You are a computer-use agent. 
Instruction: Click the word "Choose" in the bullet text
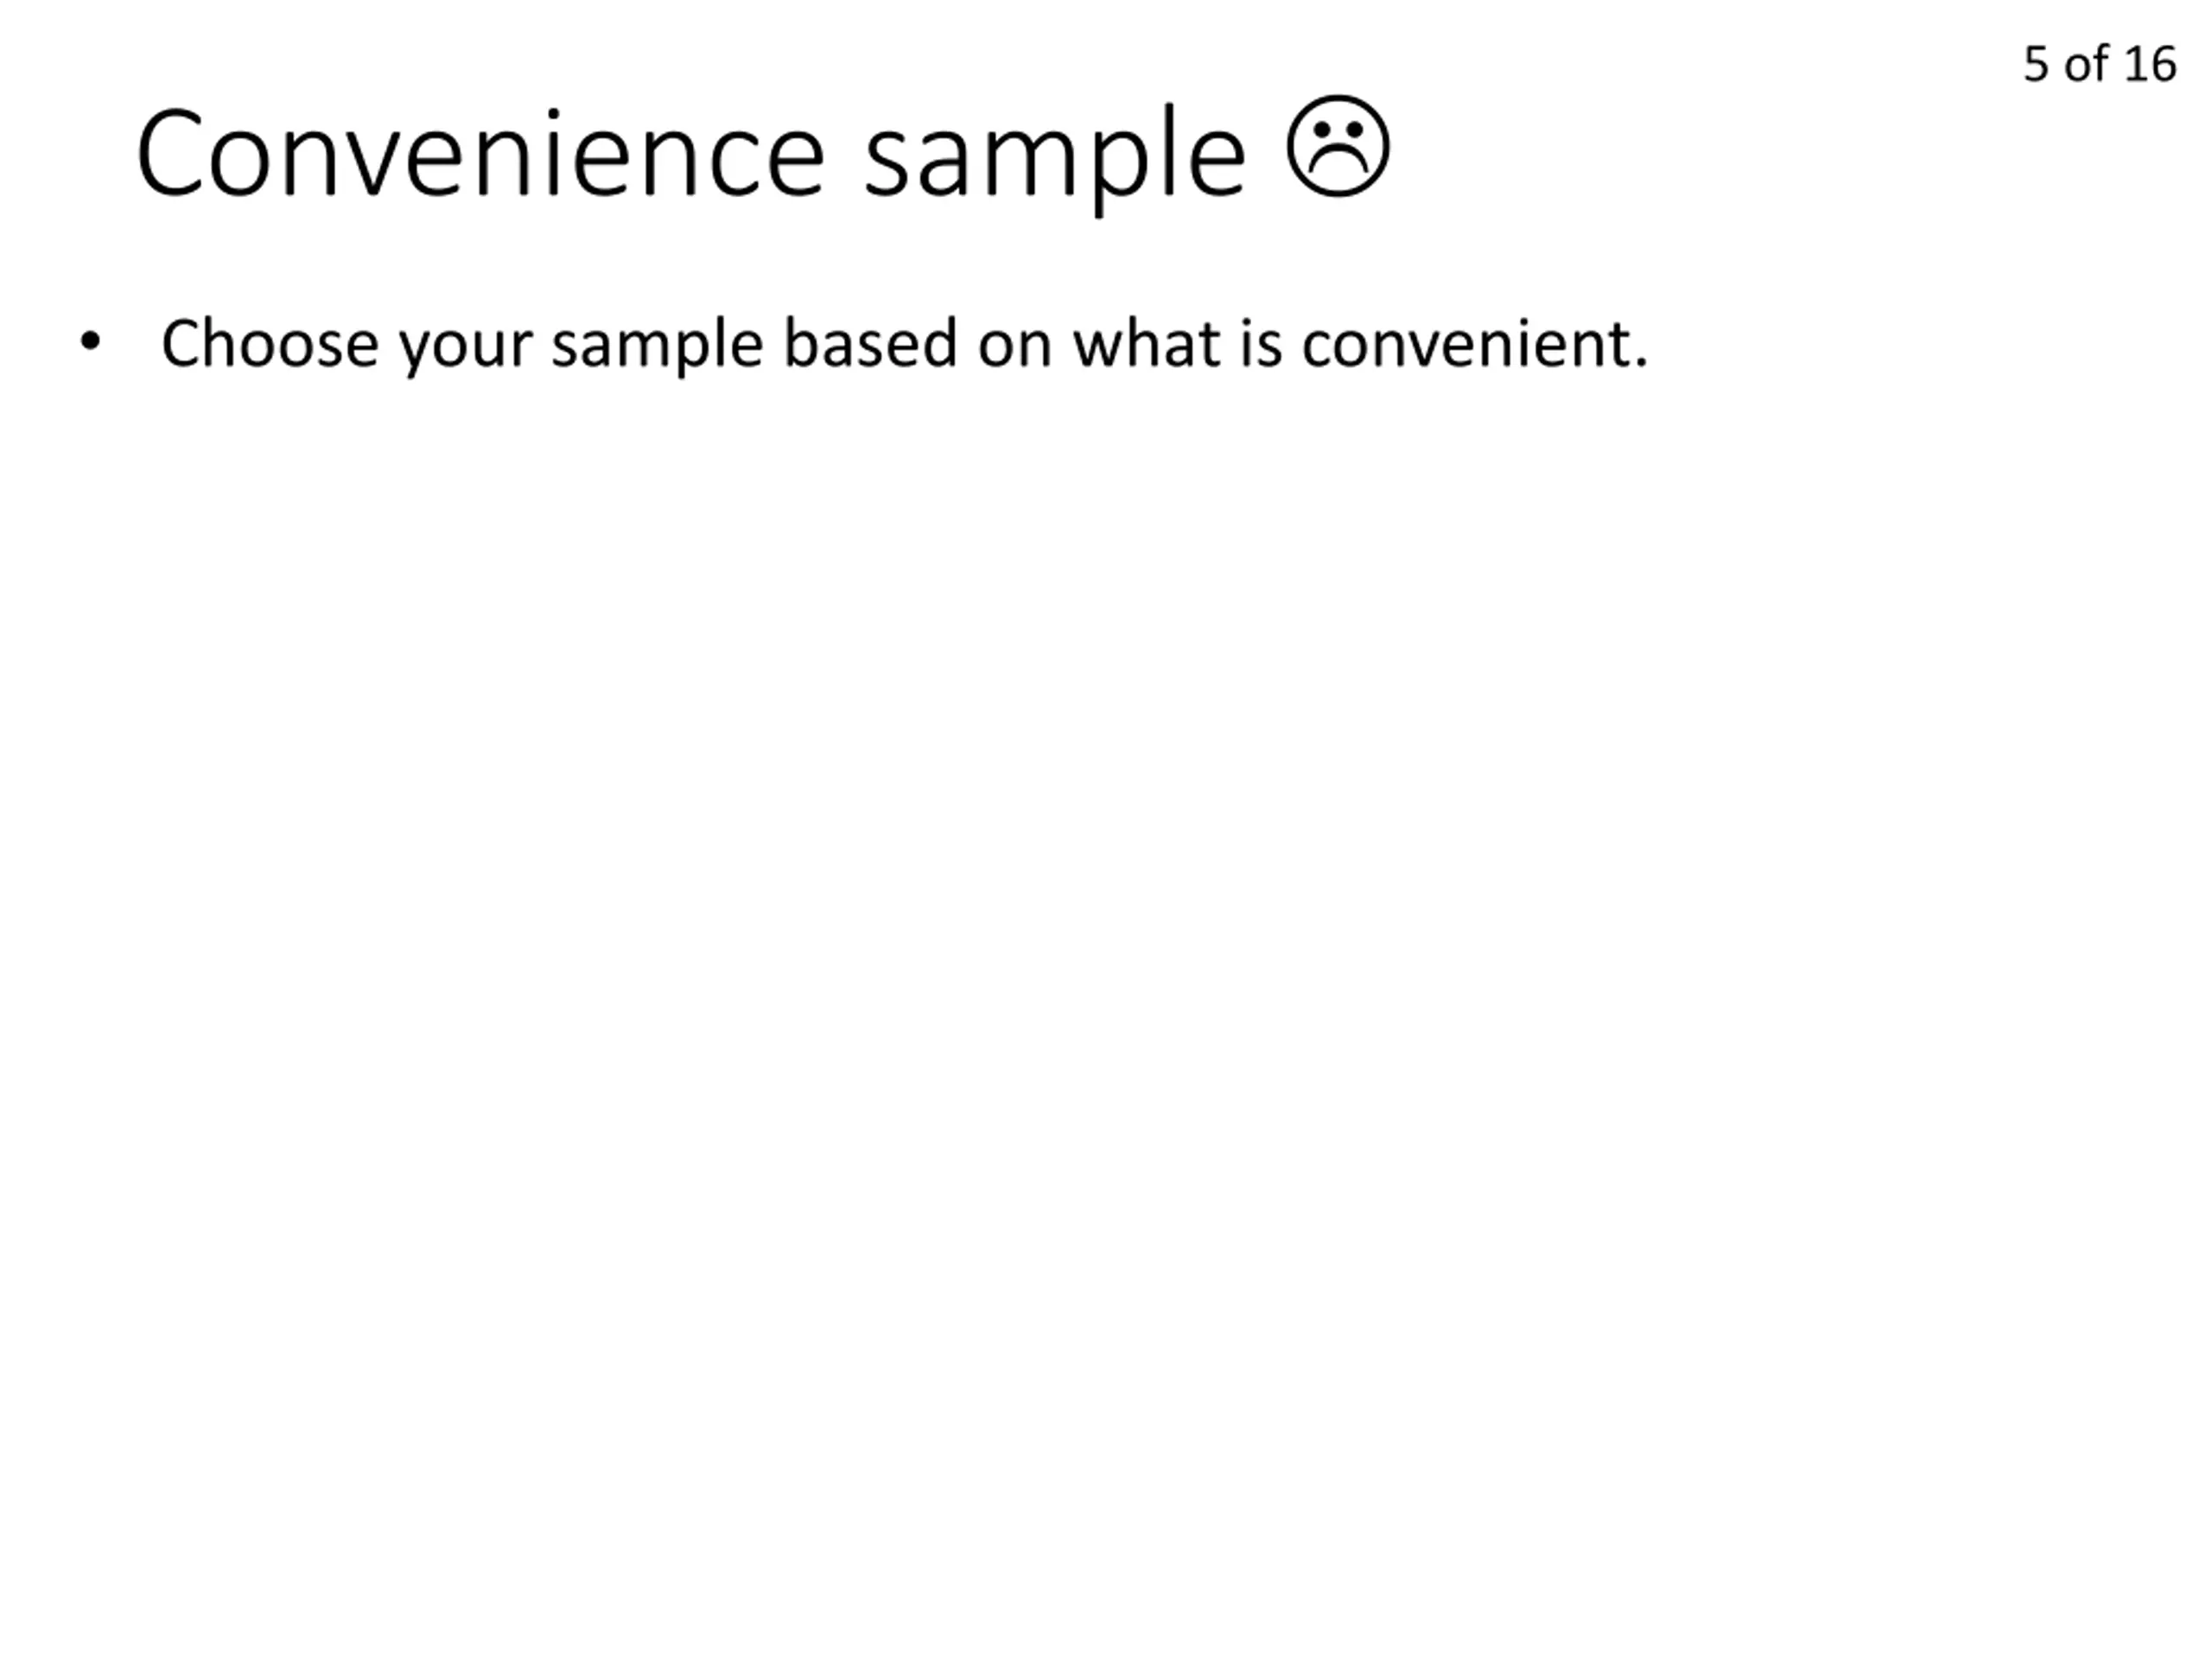click(270, 343)
